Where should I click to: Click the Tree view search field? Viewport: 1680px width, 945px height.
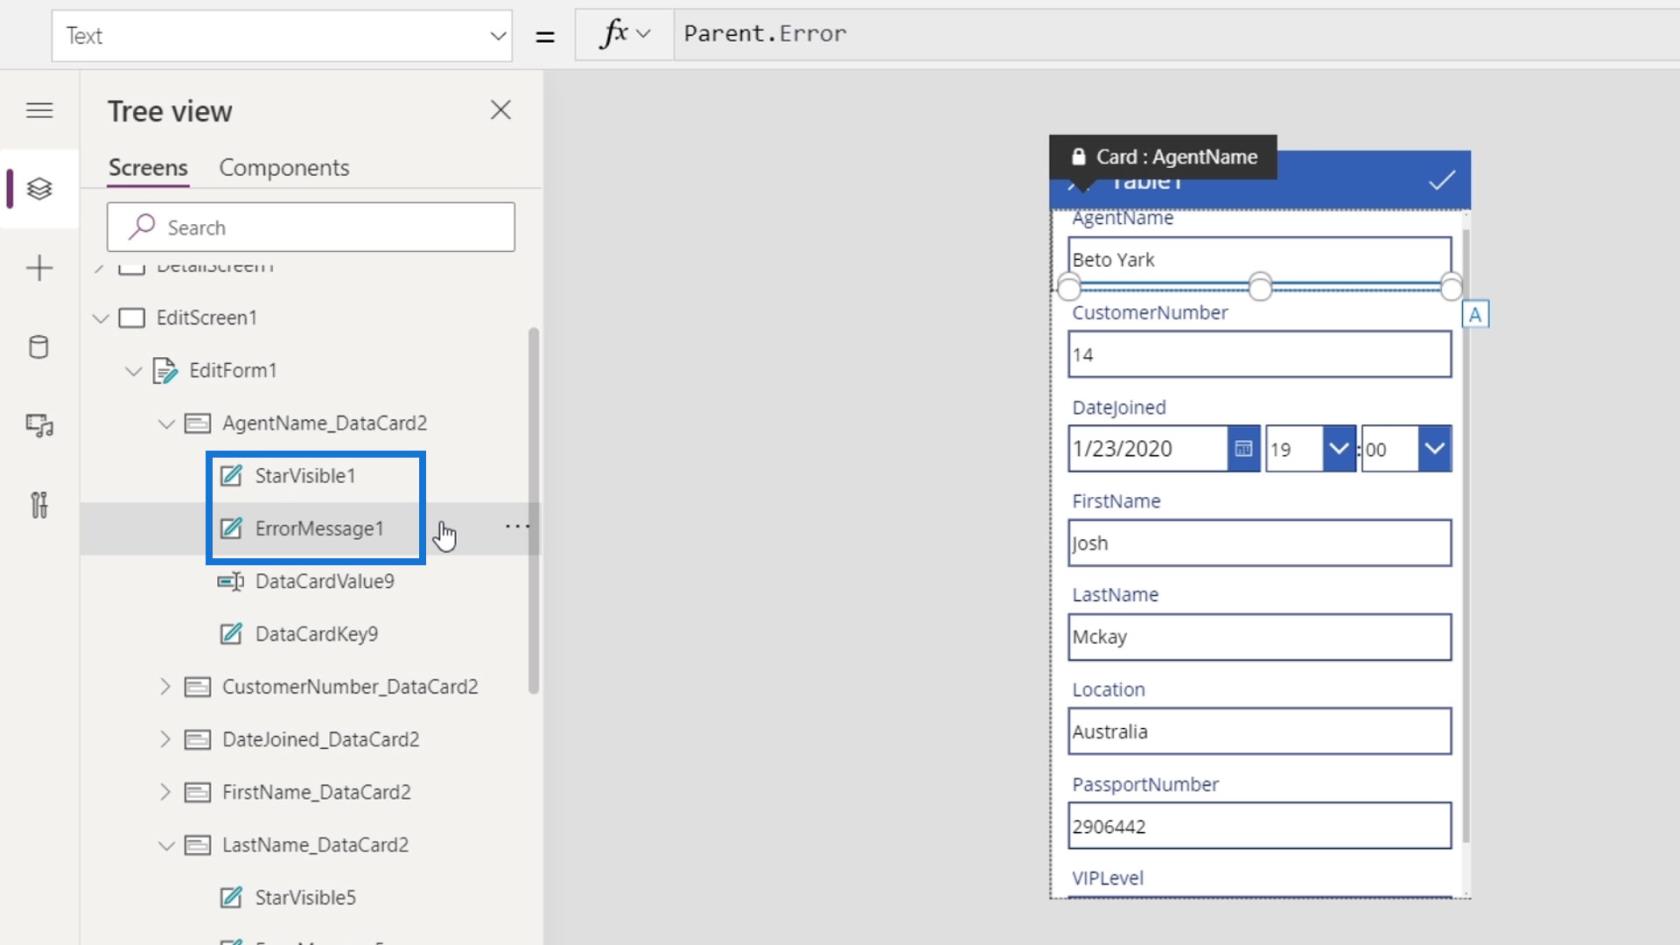click(311, 227)
